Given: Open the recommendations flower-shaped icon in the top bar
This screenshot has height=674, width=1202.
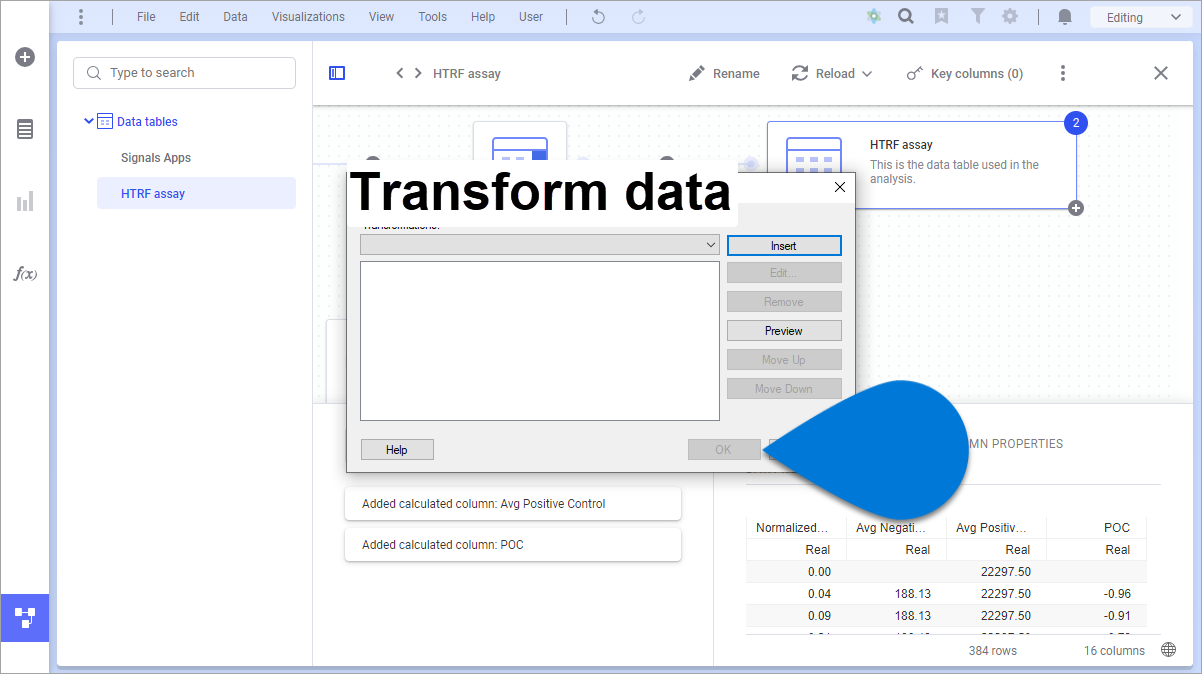Looking at the screenshot, I should coord(874,17).
